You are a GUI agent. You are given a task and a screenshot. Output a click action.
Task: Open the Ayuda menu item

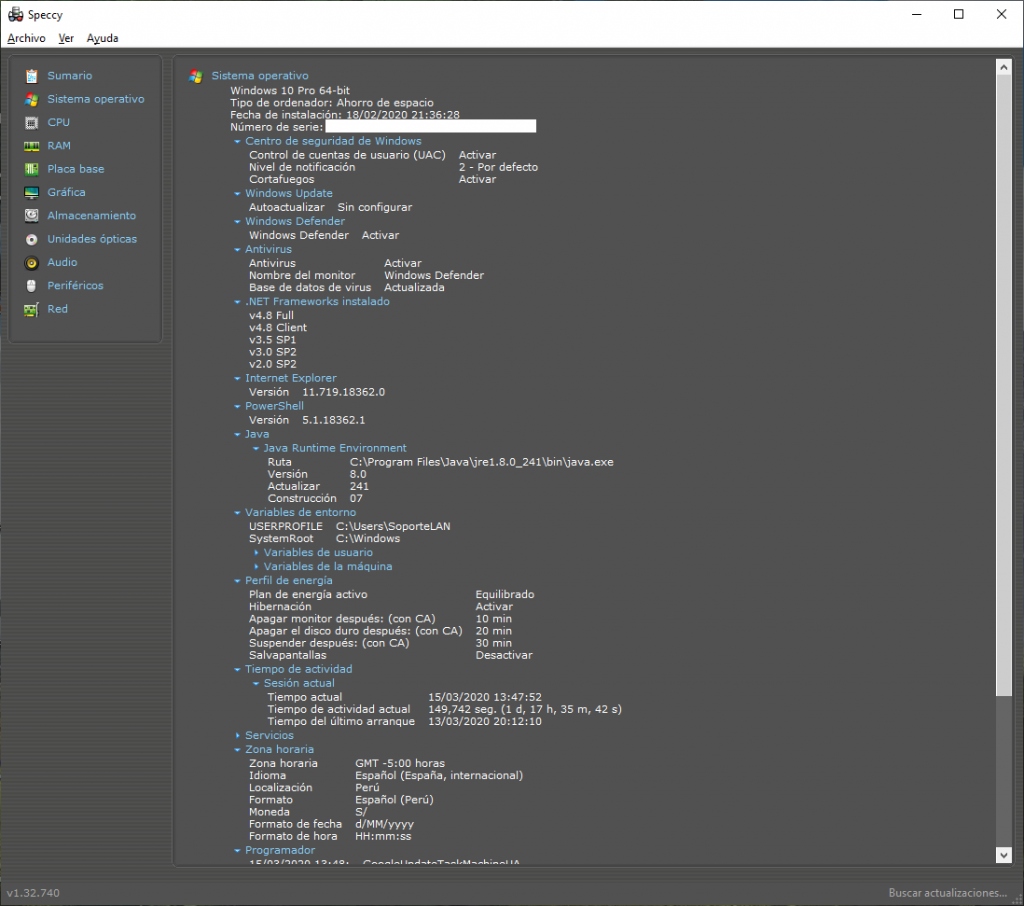(x=102, y=38)
